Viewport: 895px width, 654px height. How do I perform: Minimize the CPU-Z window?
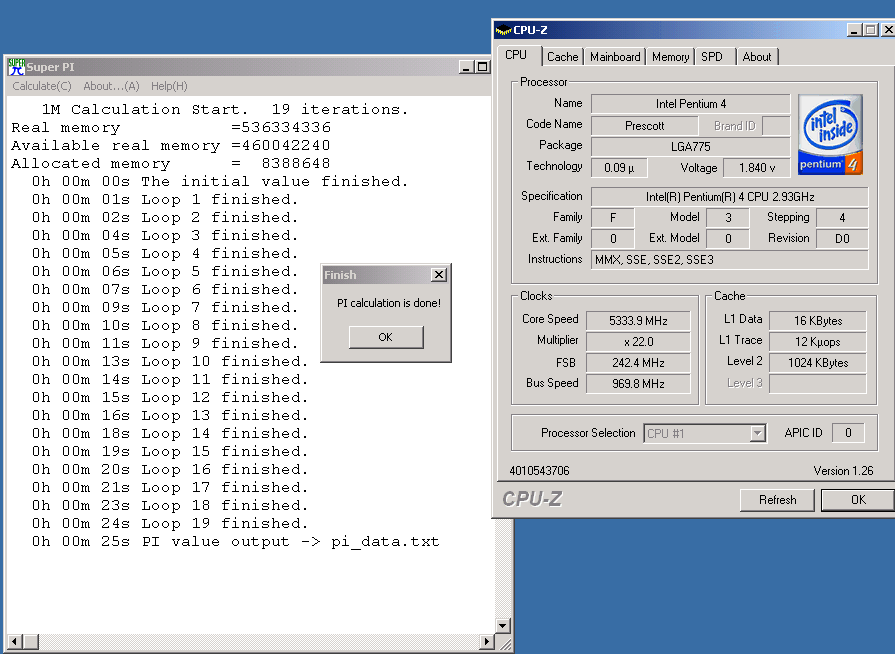tap(854, 30)
